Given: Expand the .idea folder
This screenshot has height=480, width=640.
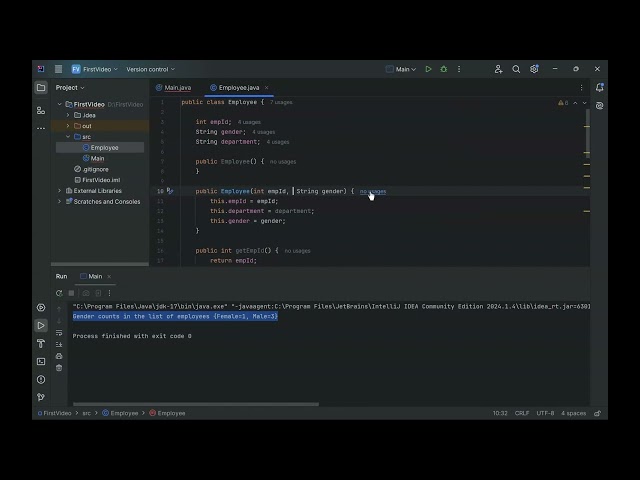Looking at the screenshot, I should pos(68,115).
